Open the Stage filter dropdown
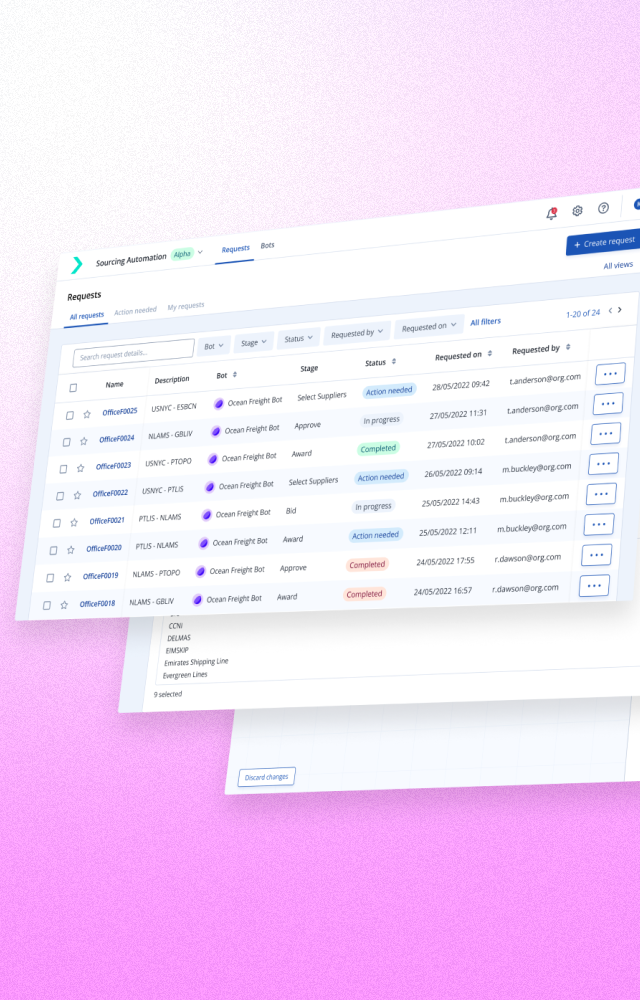 (x=254, y=342)
